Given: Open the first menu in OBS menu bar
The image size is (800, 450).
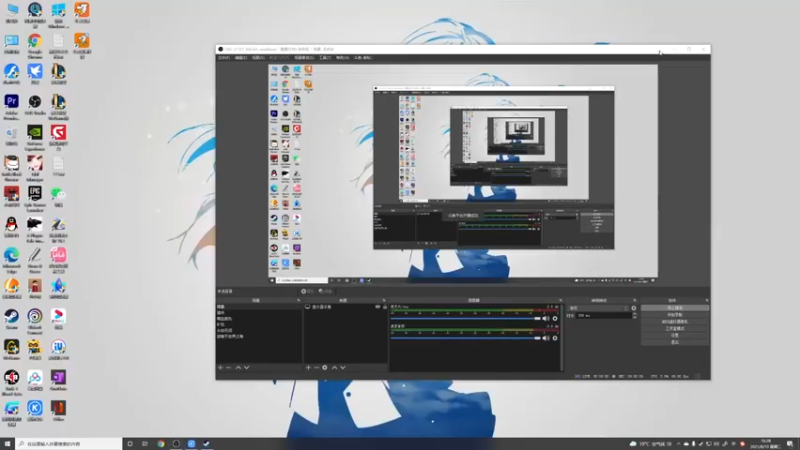Looking at the screenshot, I should [224, 58].
